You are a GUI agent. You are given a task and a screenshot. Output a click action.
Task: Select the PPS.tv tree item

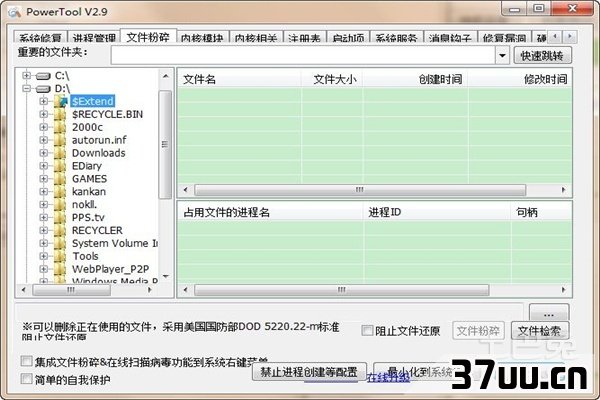point(88,217)
